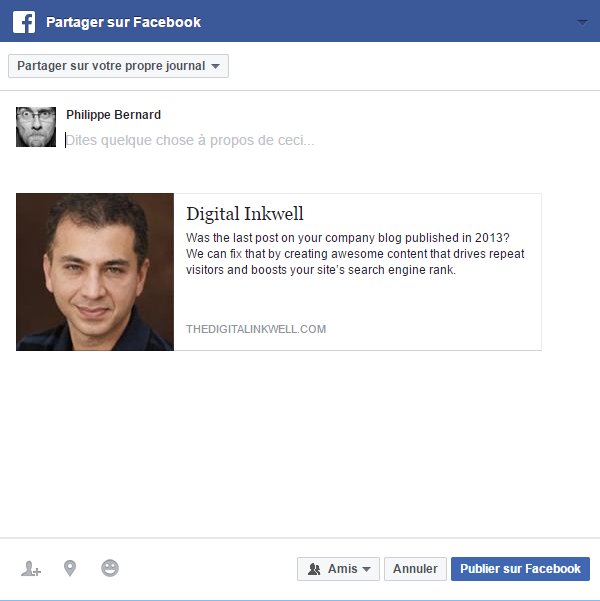600x601 pixels.
Task: Open the Digital Inkwell link title
Action: [245, 213]
